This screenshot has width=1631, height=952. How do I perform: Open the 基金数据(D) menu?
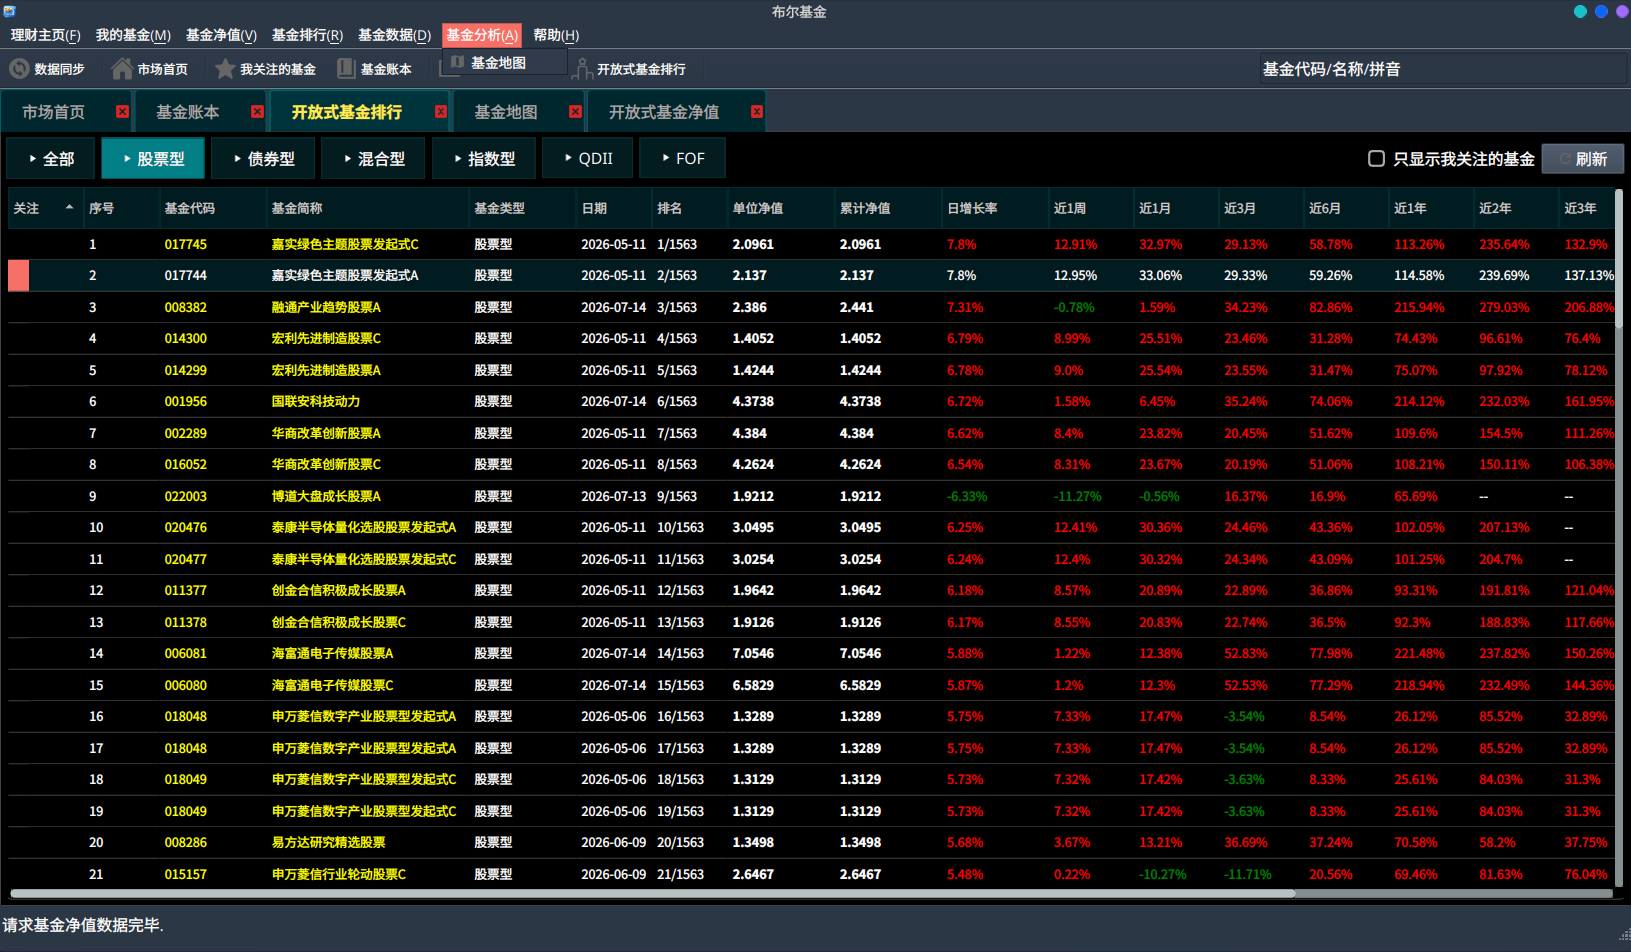pos(394,35)
